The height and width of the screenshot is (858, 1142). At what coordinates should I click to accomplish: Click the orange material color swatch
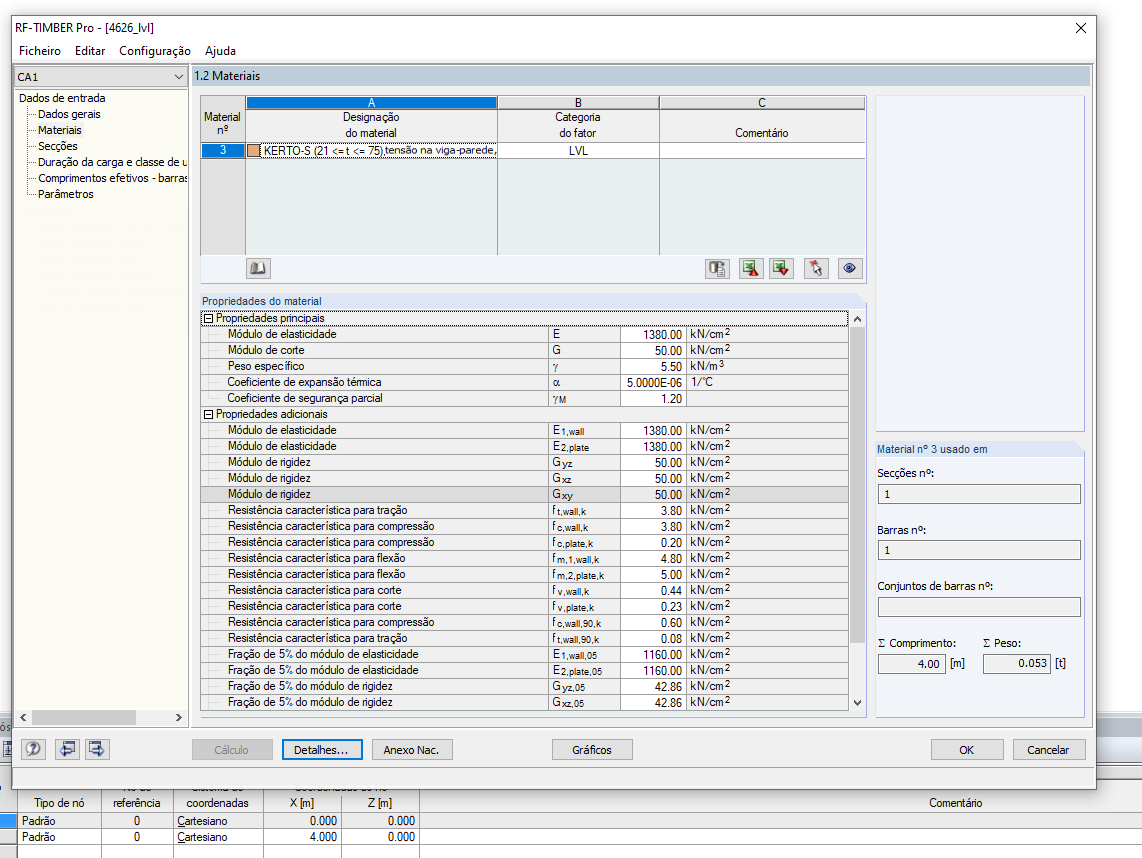(x=253, y=151)
